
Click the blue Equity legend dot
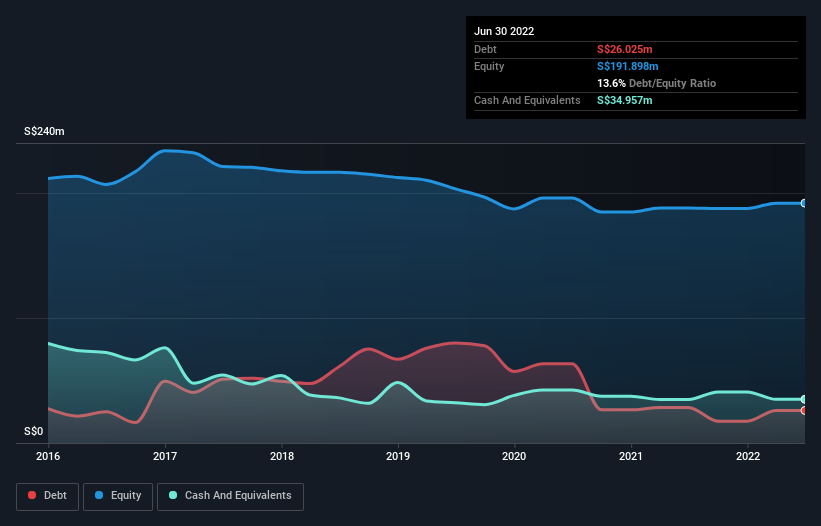(99, 495)
